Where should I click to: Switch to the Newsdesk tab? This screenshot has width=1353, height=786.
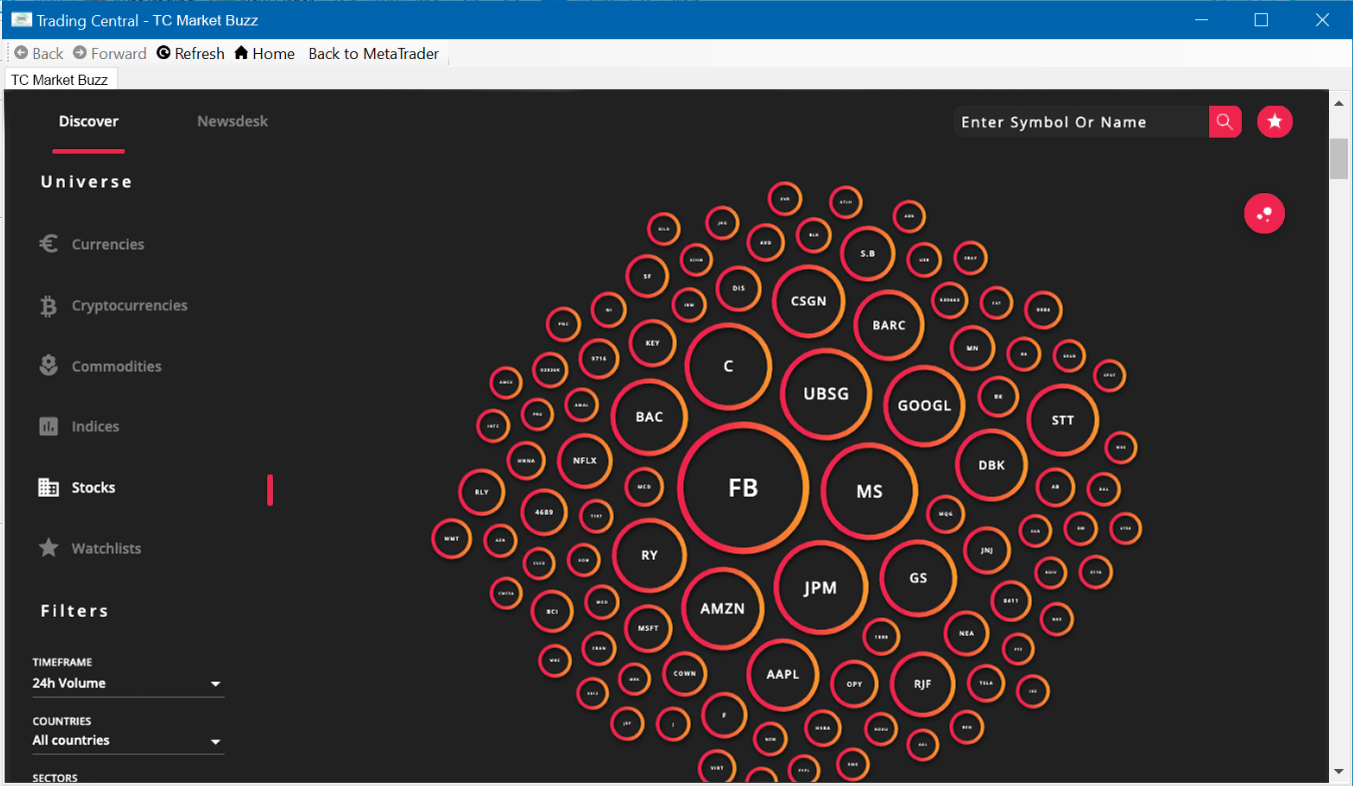point(232,122)
